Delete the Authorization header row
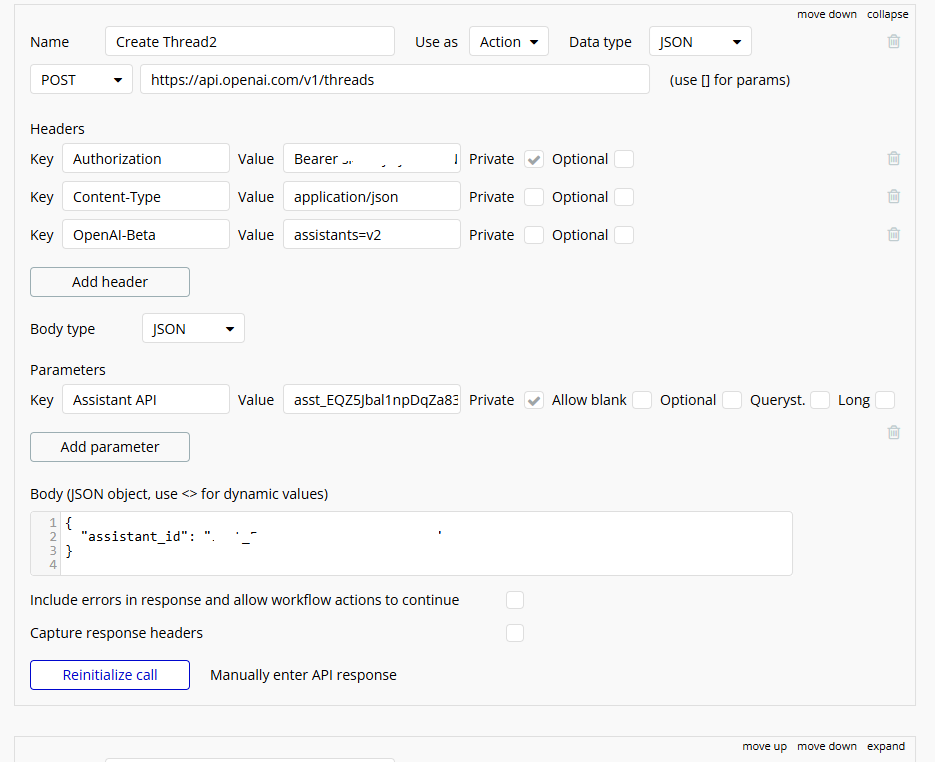 [894, 158]
